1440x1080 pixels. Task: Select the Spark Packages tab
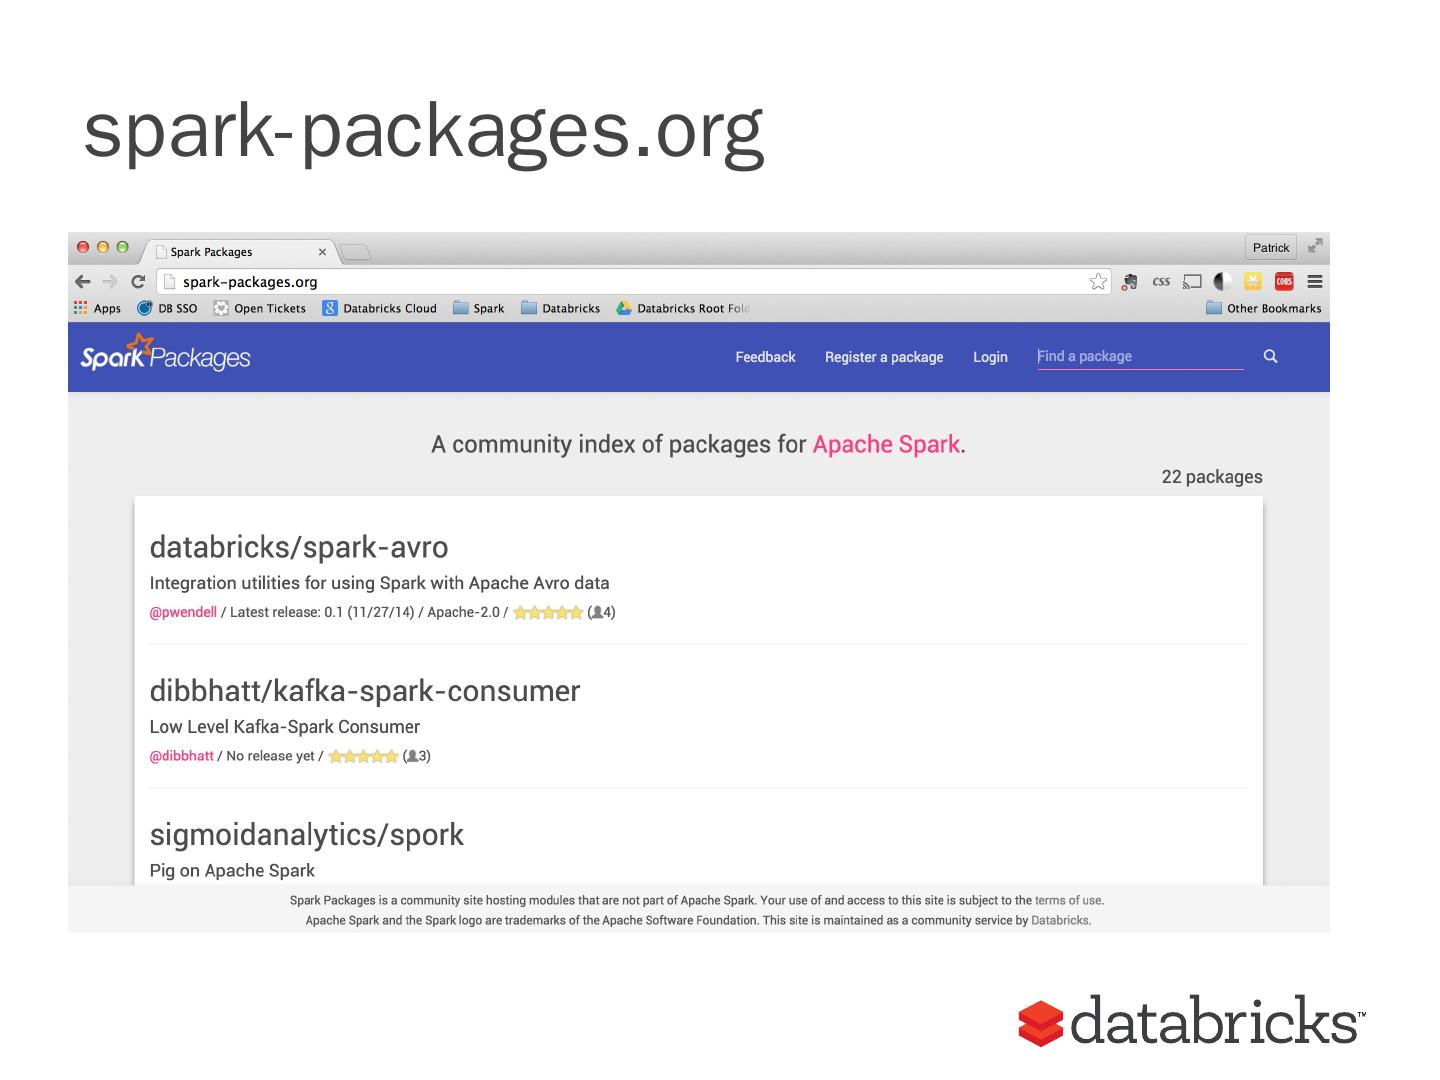tap(240, 252)
